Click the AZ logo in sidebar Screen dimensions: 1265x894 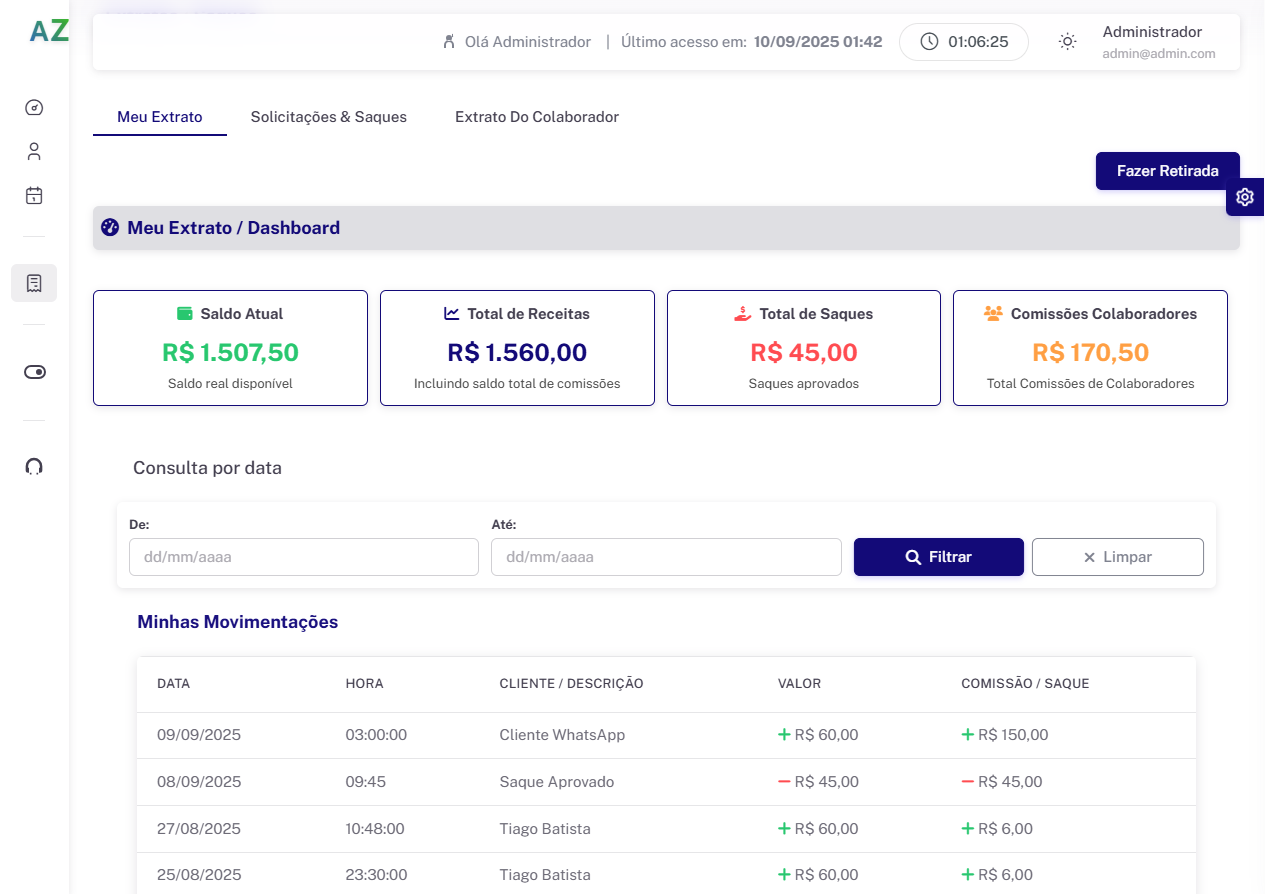click(x=49, y=31)
